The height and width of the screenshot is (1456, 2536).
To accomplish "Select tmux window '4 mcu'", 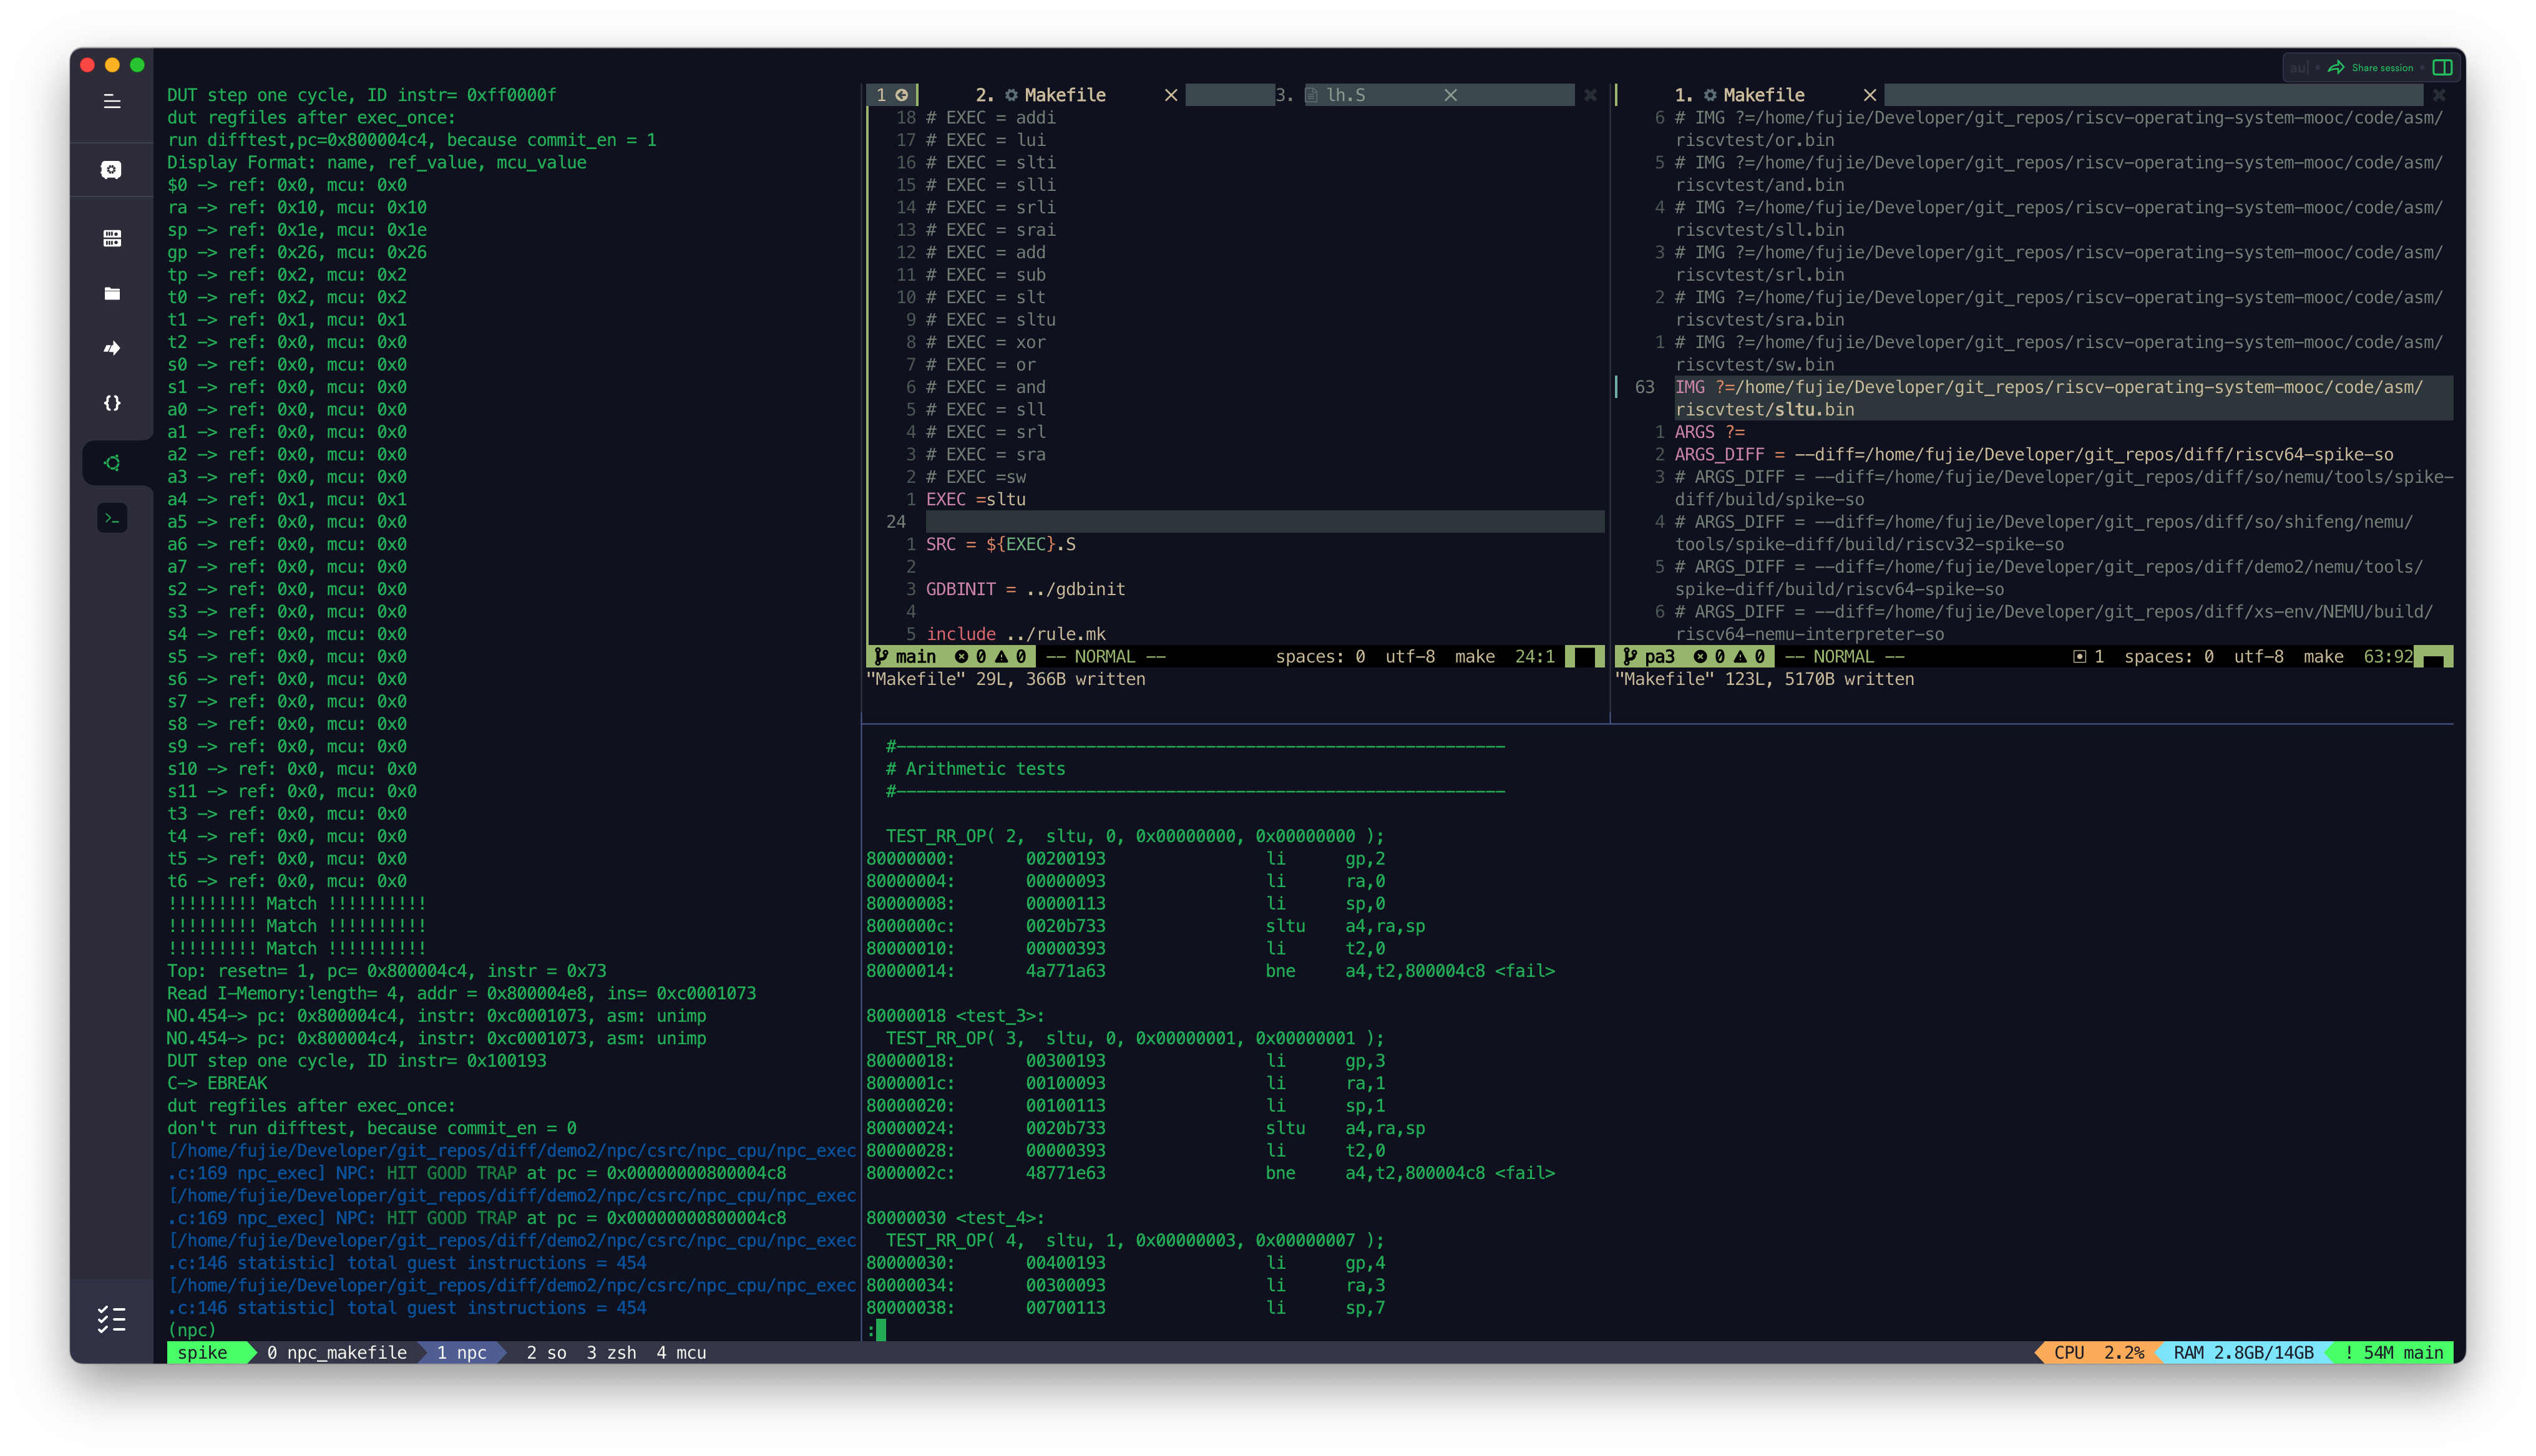I will pos(681,1353).
